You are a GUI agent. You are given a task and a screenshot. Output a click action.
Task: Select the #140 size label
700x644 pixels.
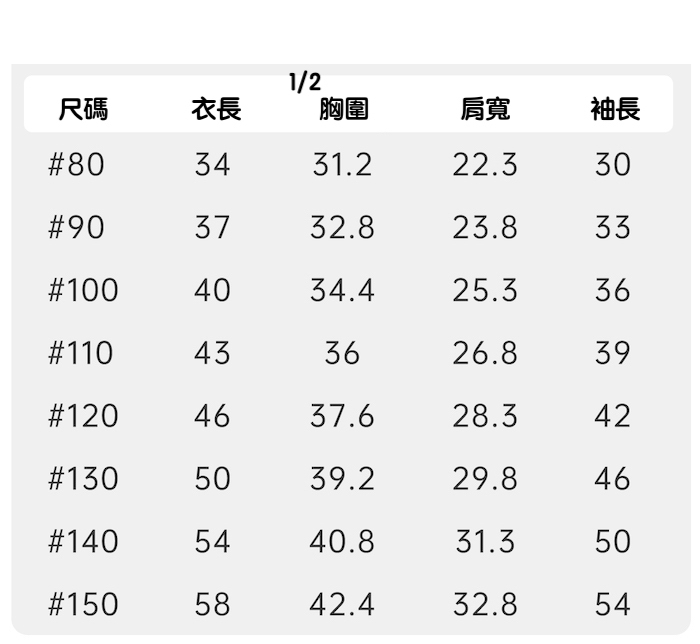click(x=83, y=542)
